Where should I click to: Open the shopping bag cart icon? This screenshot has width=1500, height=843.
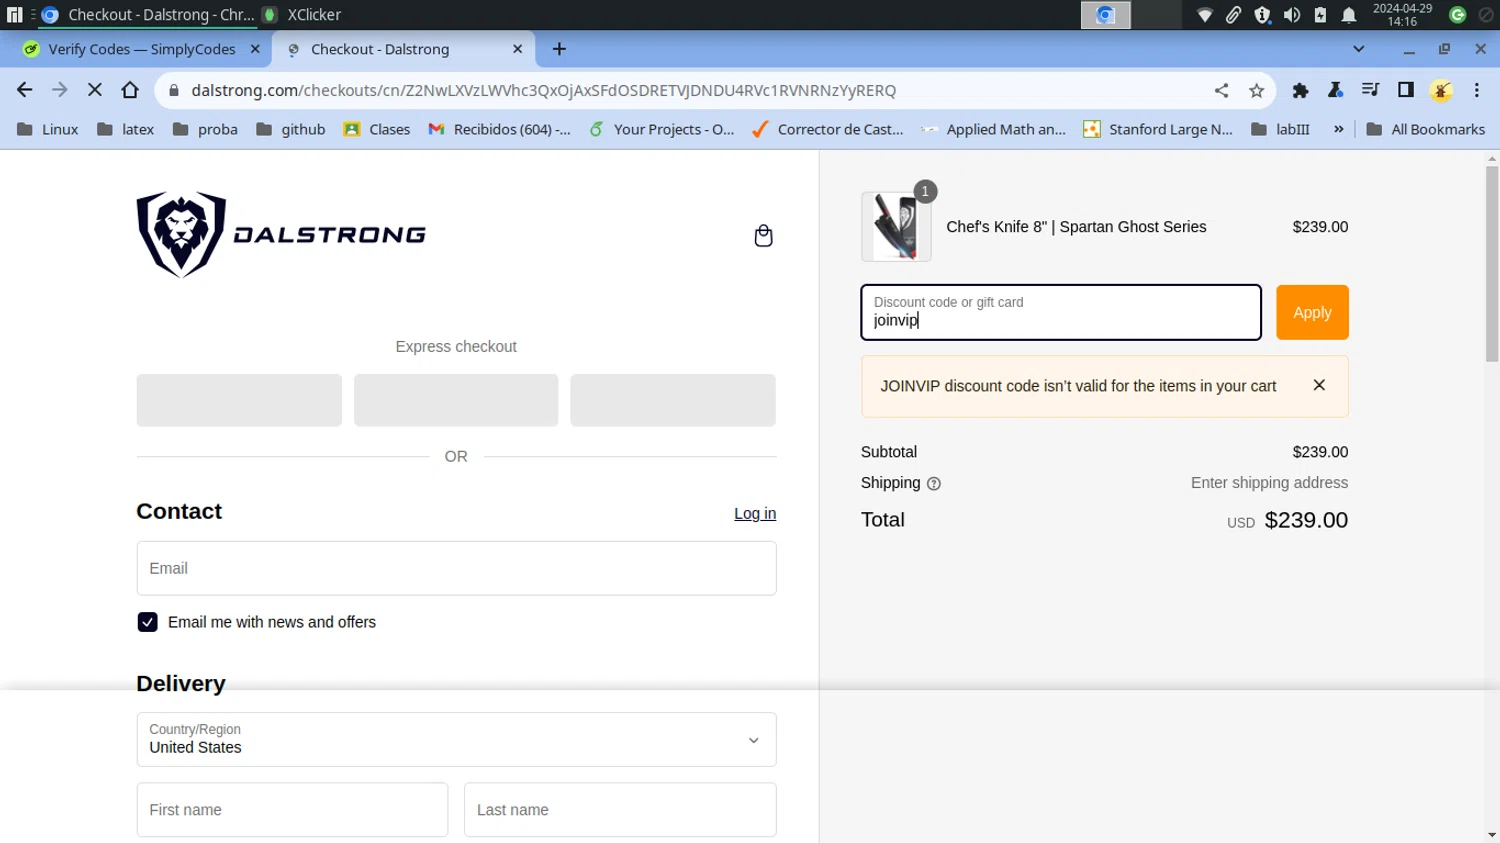(x=763, y=236)
